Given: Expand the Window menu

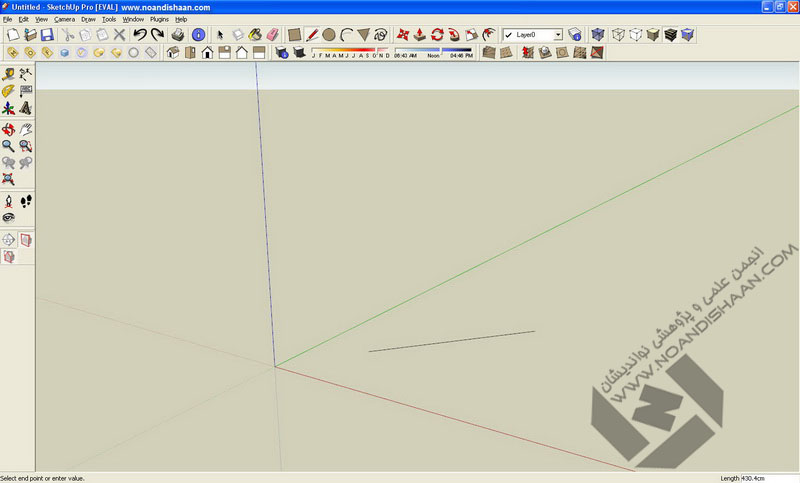Looking at the screenshot, I should [133, 19].
